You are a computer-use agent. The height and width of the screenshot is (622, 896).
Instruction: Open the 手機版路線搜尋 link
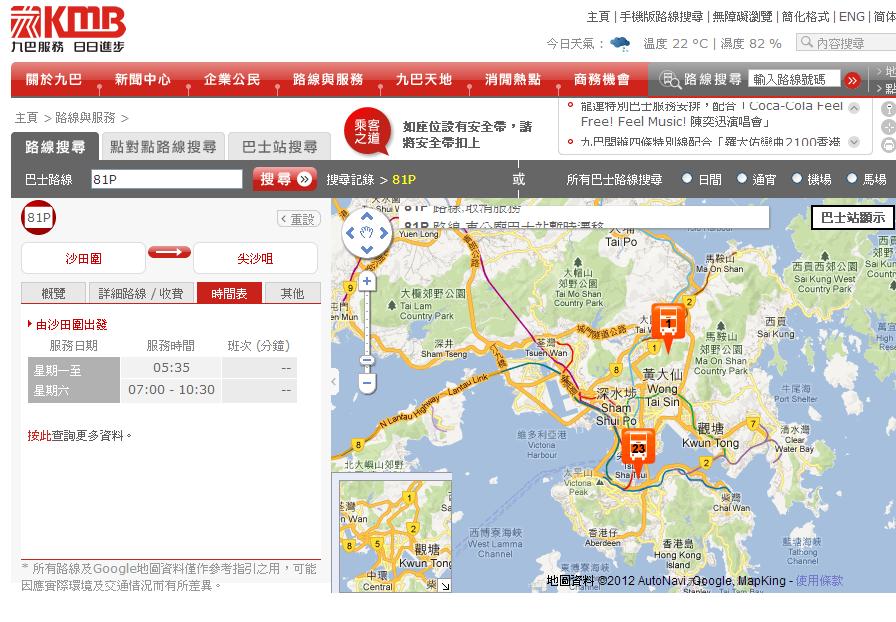pos(661,17)
